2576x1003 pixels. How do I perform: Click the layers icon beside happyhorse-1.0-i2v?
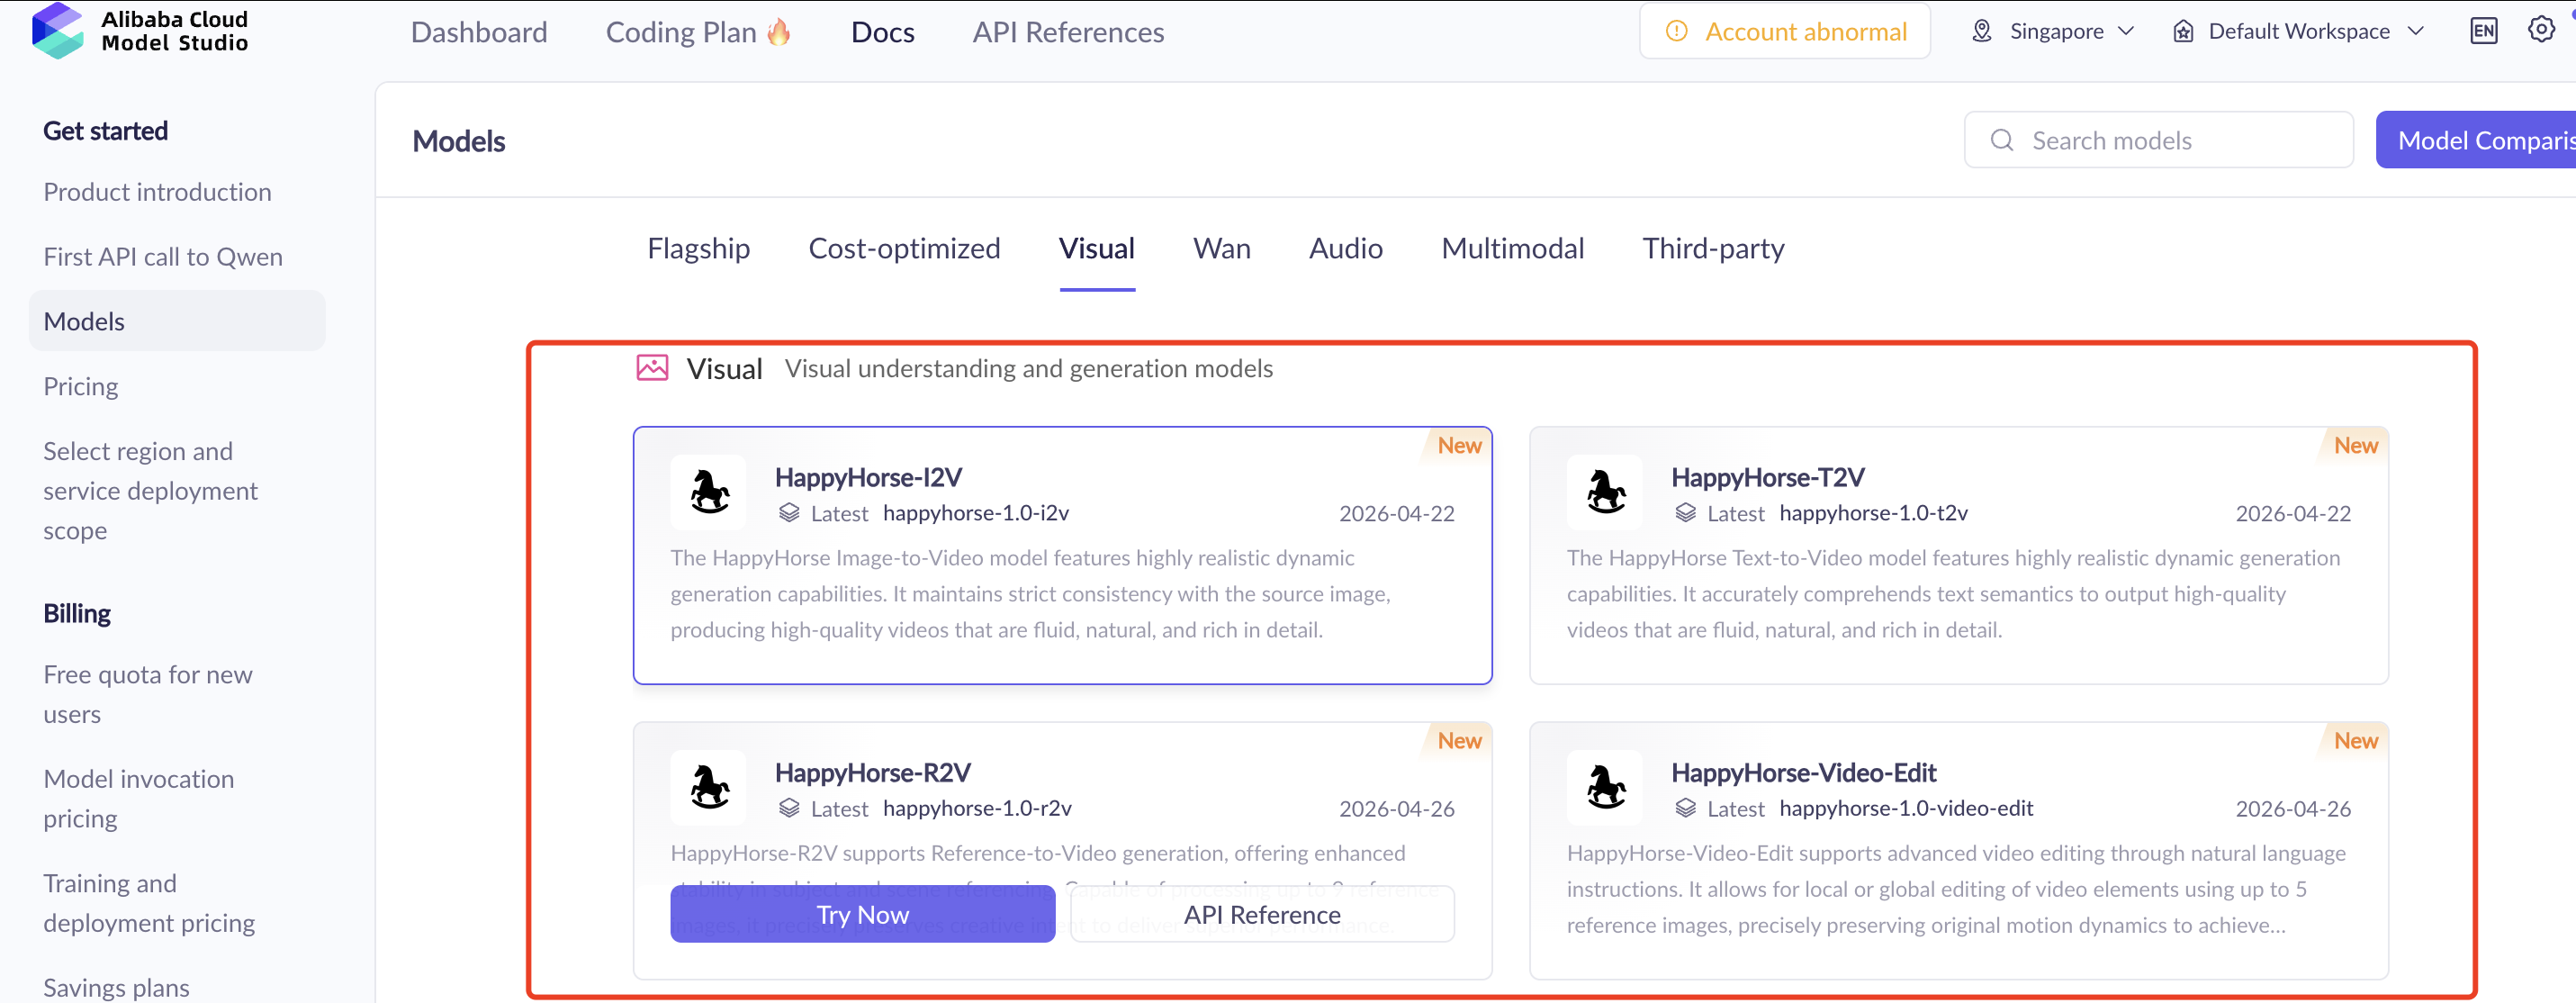click(789, 513)
